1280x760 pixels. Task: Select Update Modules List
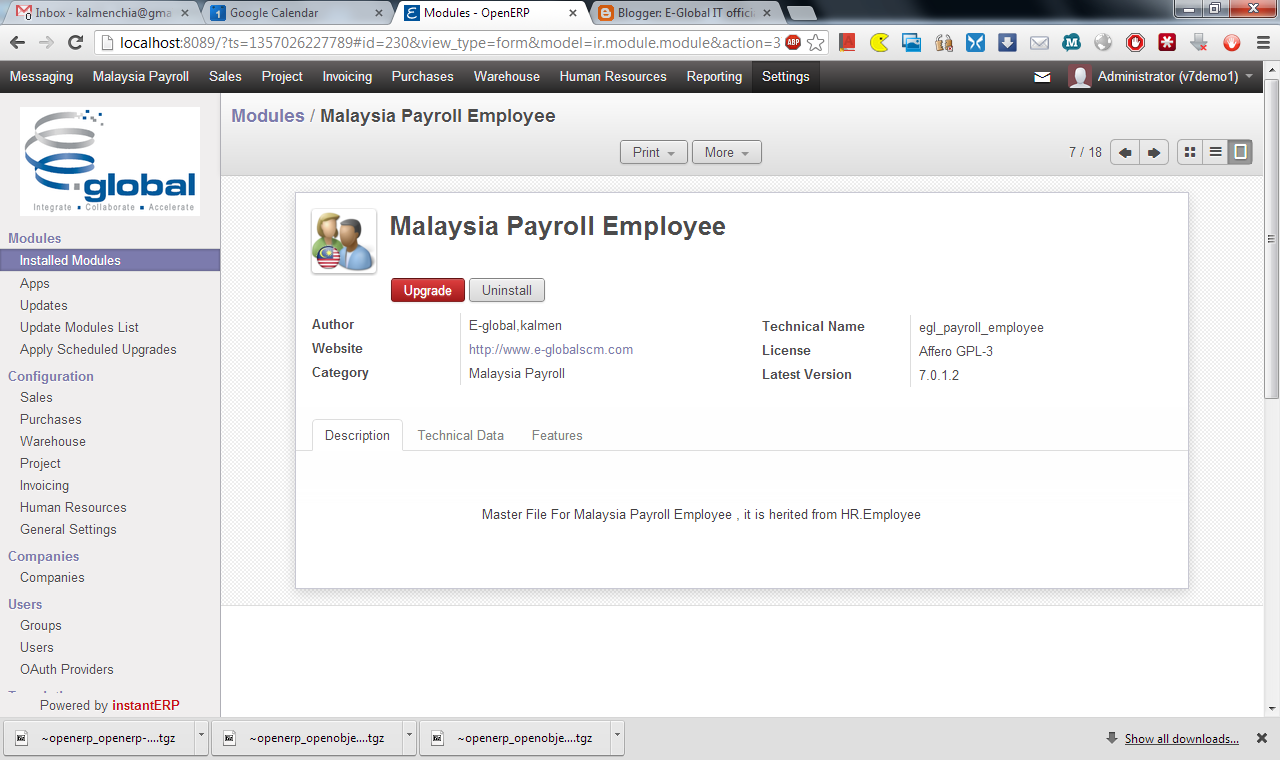tap(79, 327)
